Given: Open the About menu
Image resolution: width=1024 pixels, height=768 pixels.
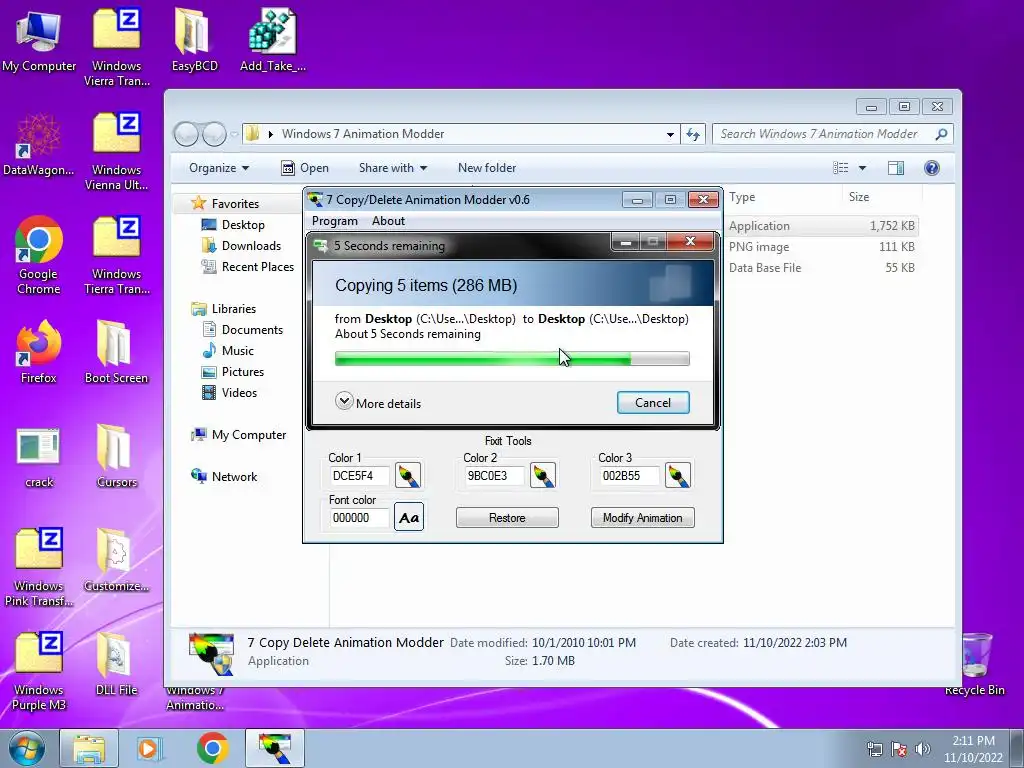Looking at the screenshot, I should point(389,221).
